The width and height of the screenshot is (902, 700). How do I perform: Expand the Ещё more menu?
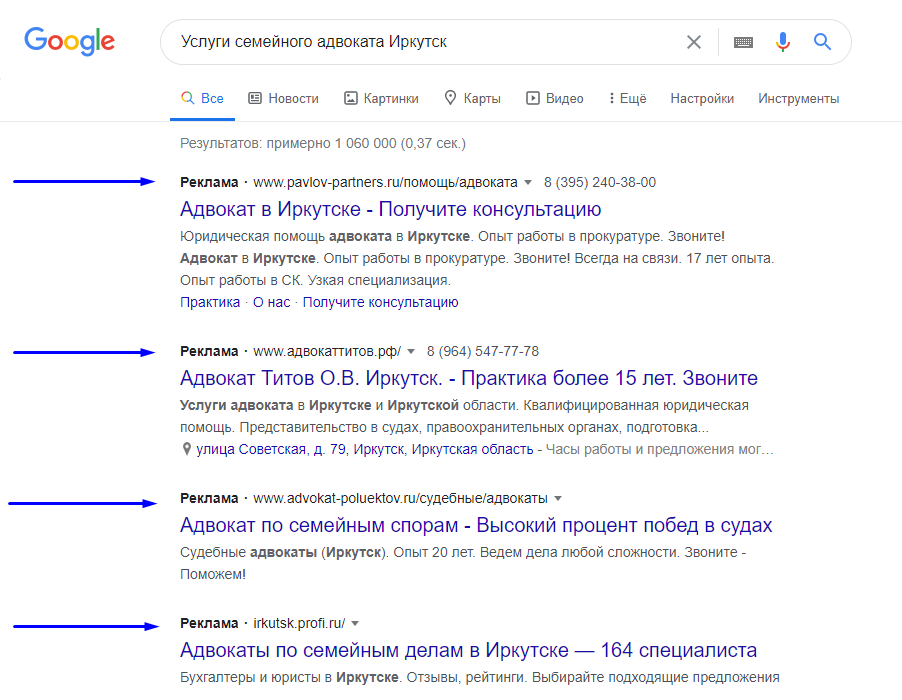628,98
